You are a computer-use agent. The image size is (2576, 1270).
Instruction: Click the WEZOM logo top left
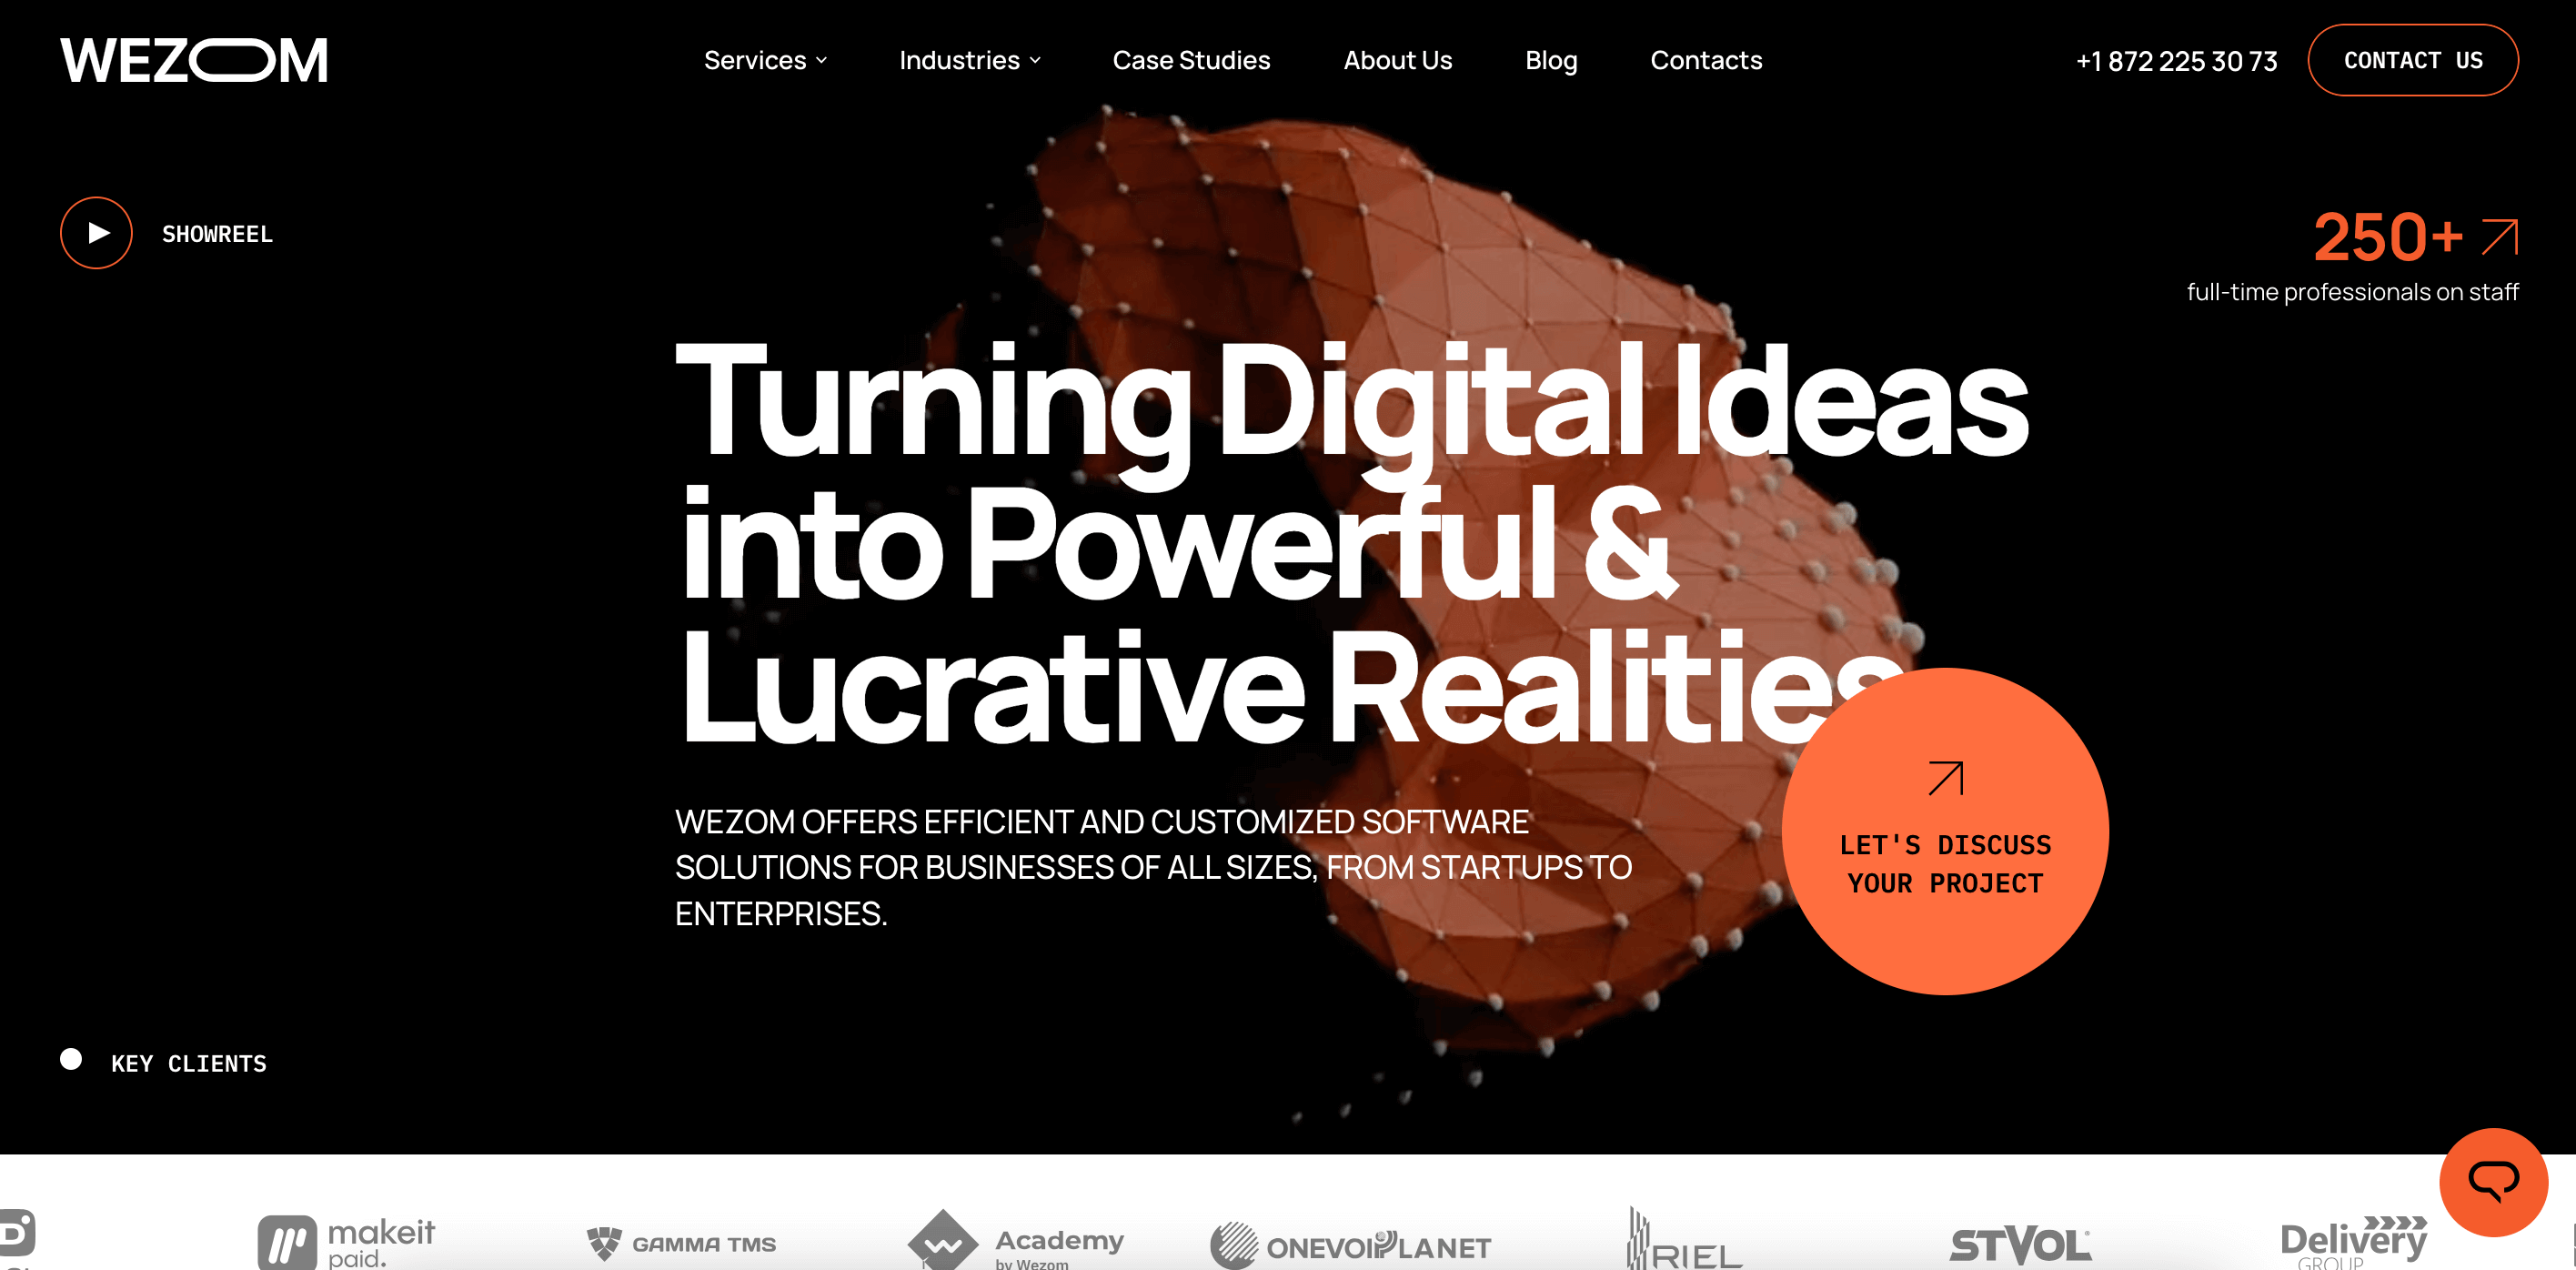click(192, 61)
